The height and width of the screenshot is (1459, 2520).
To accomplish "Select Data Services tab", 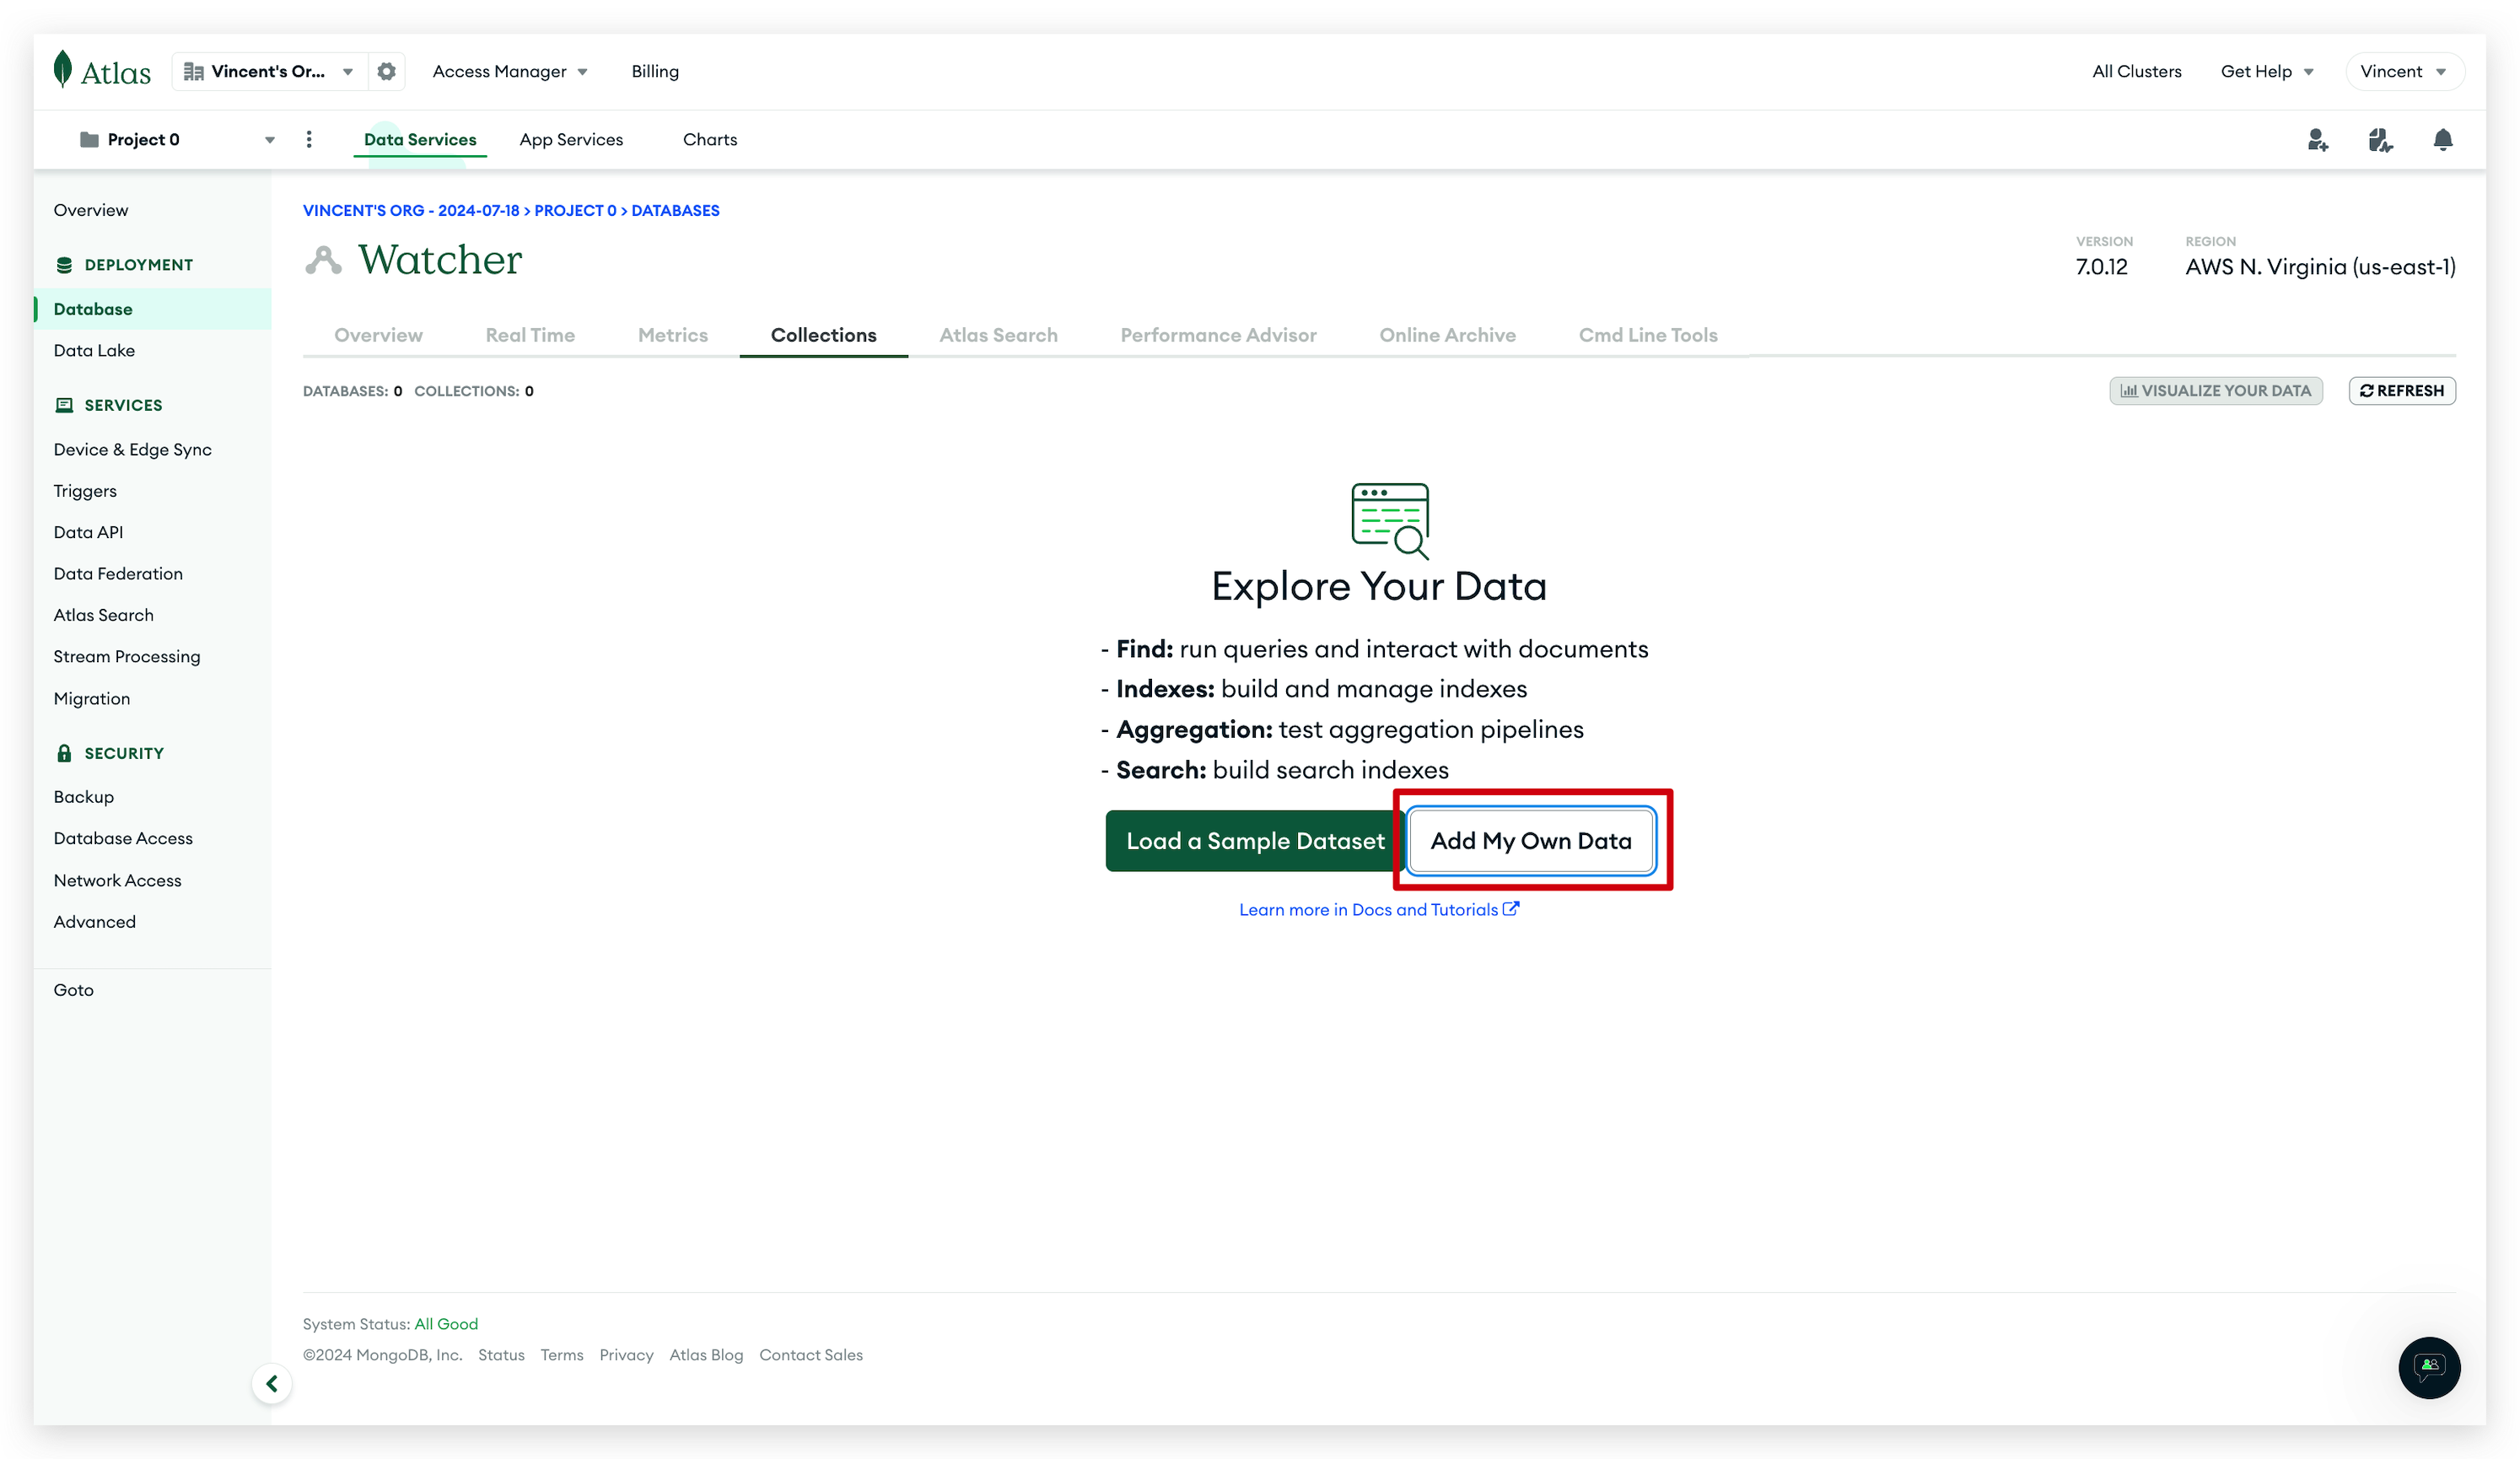I will [x=420, y=139].
